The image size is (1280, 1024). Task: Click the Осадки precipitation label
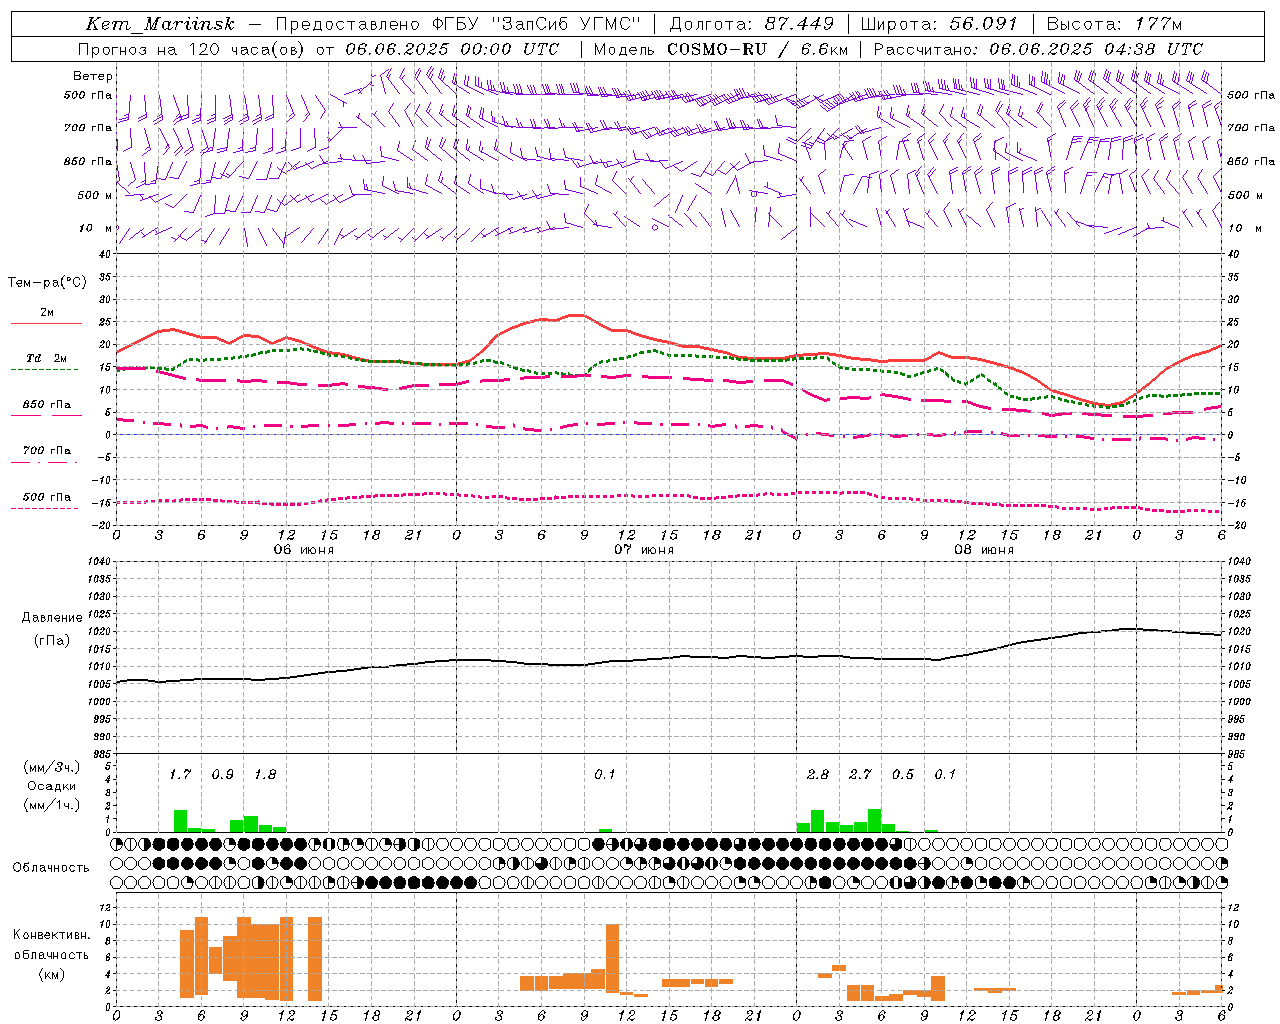(x=52, y=787)
